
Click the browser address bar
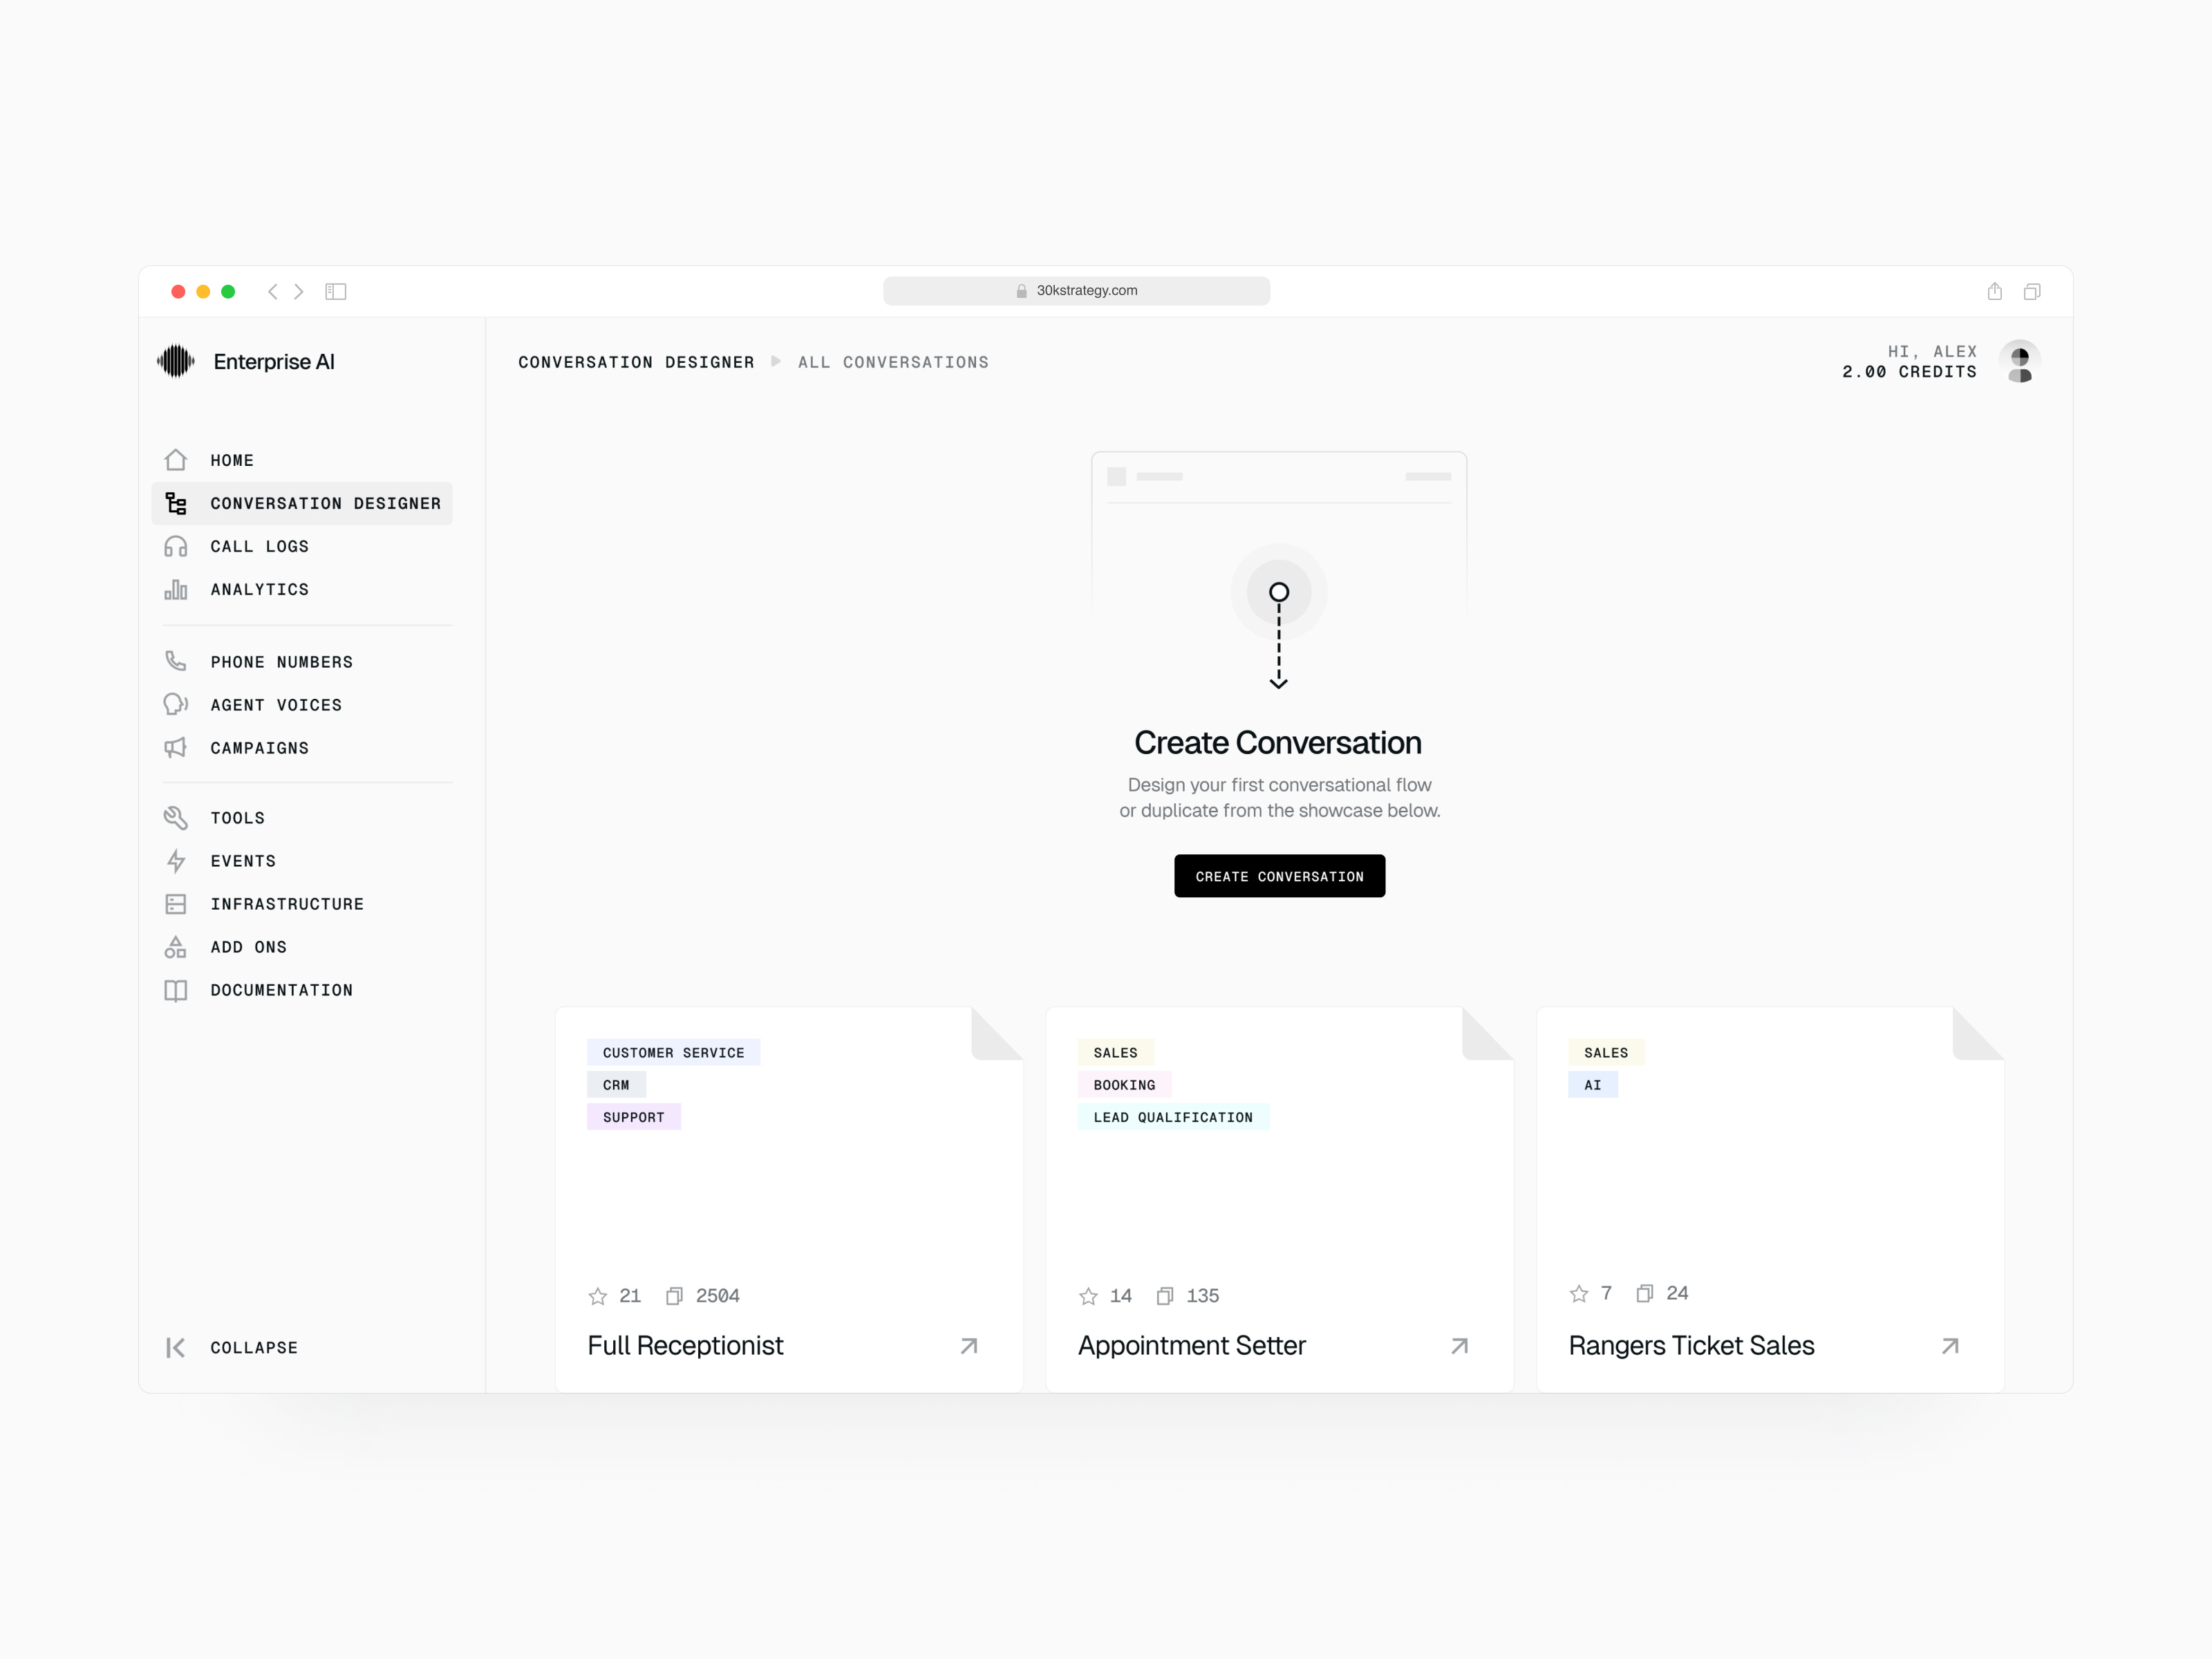(1076, 290)
